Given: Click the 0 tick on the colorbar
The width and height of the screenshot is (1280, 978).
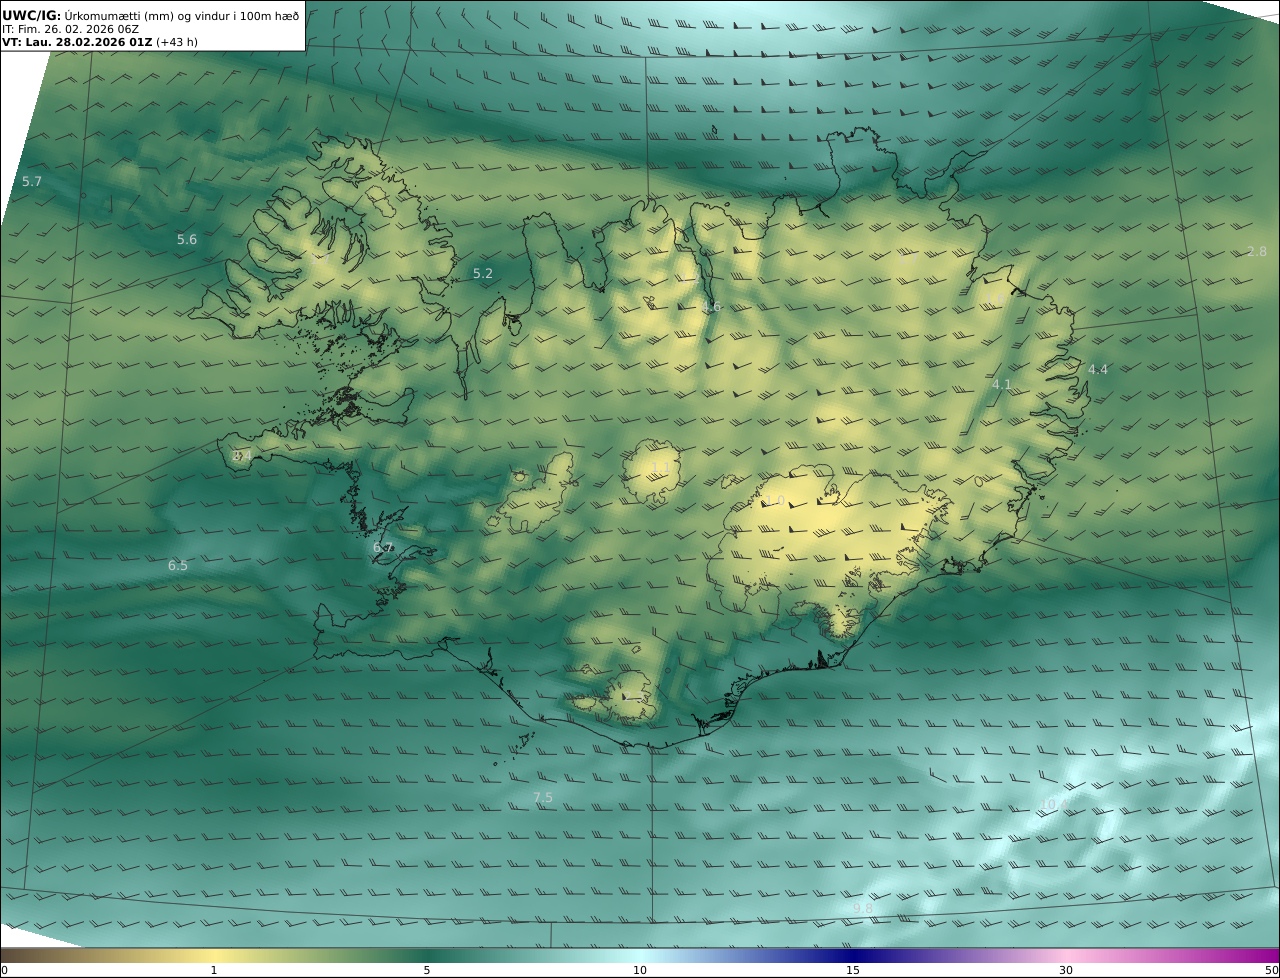Looking at the screenshot, I should pyautogui.click(x=4, y=970).
